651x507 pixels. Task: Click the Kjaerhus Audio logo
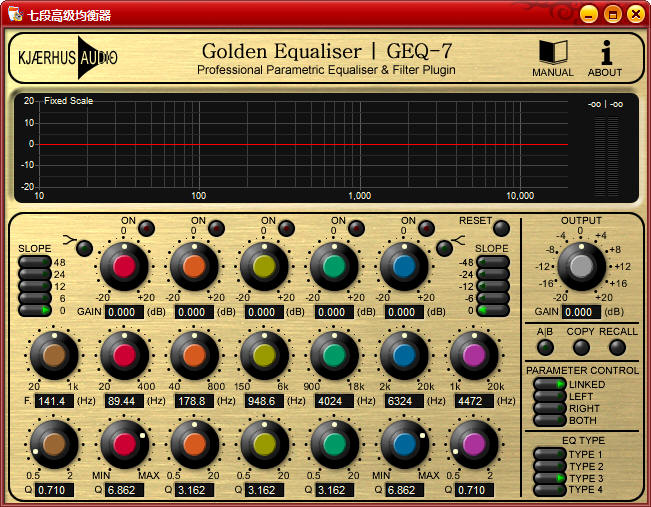[68, 57]
